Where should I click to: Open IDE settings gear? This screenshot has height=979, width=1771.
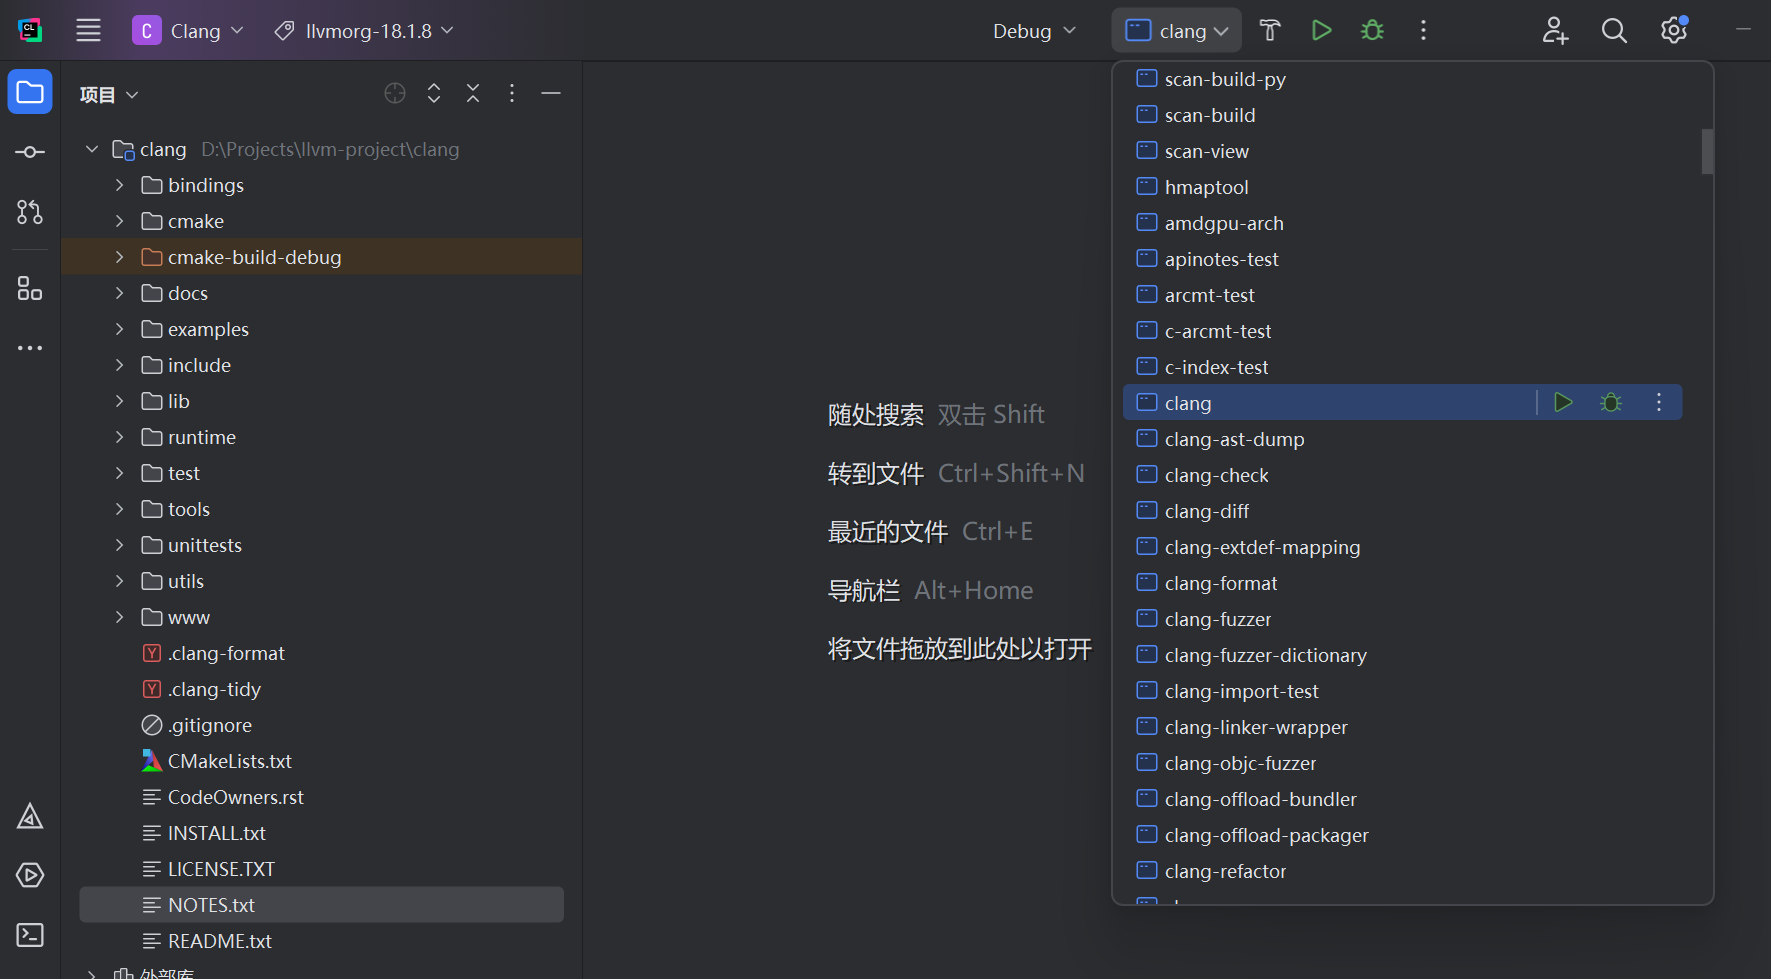1674,30
